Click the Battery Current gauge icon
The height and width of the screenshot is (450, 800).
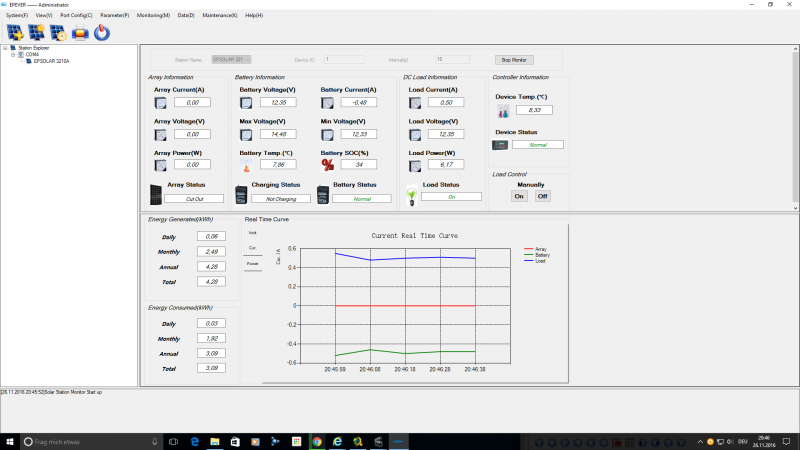point(327,103)
